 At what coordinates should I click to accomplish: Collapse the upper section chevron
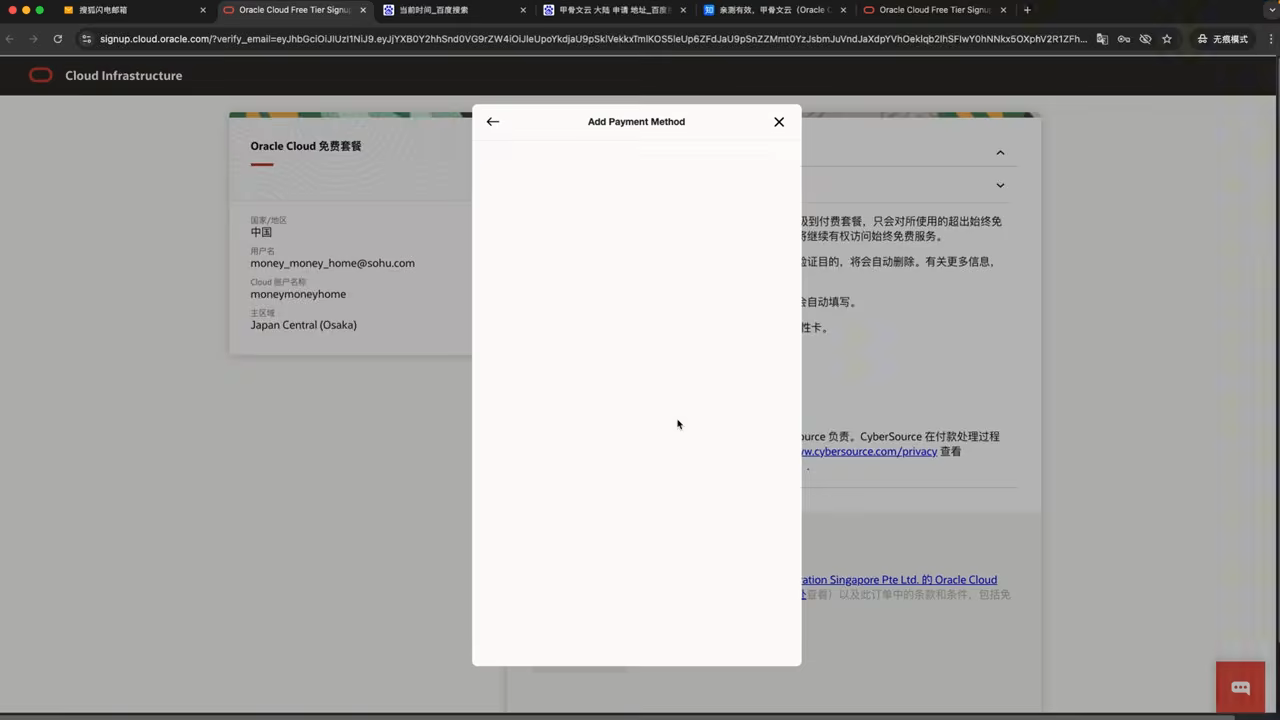tap(1000, 153)
